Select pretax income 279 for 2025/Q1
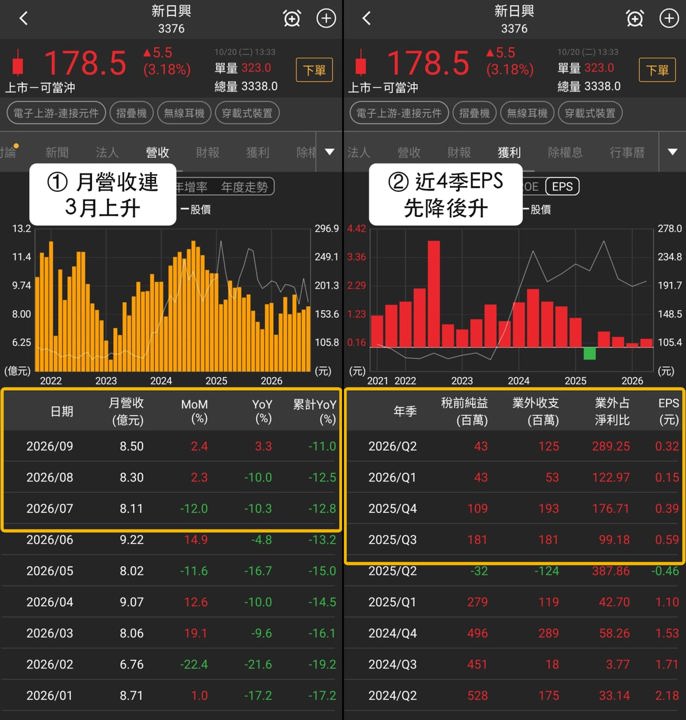 coord(477,602)
